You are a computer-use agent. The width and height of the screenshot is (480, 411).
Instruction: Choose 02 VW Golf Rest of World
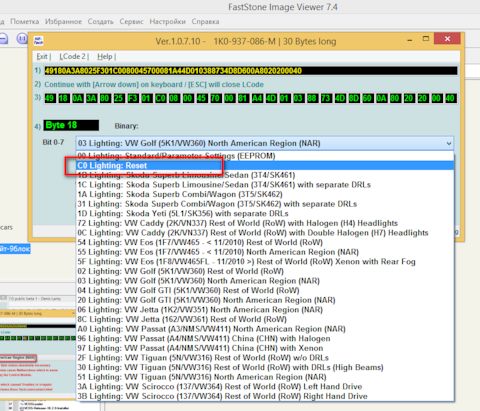[x=265, y=271]
